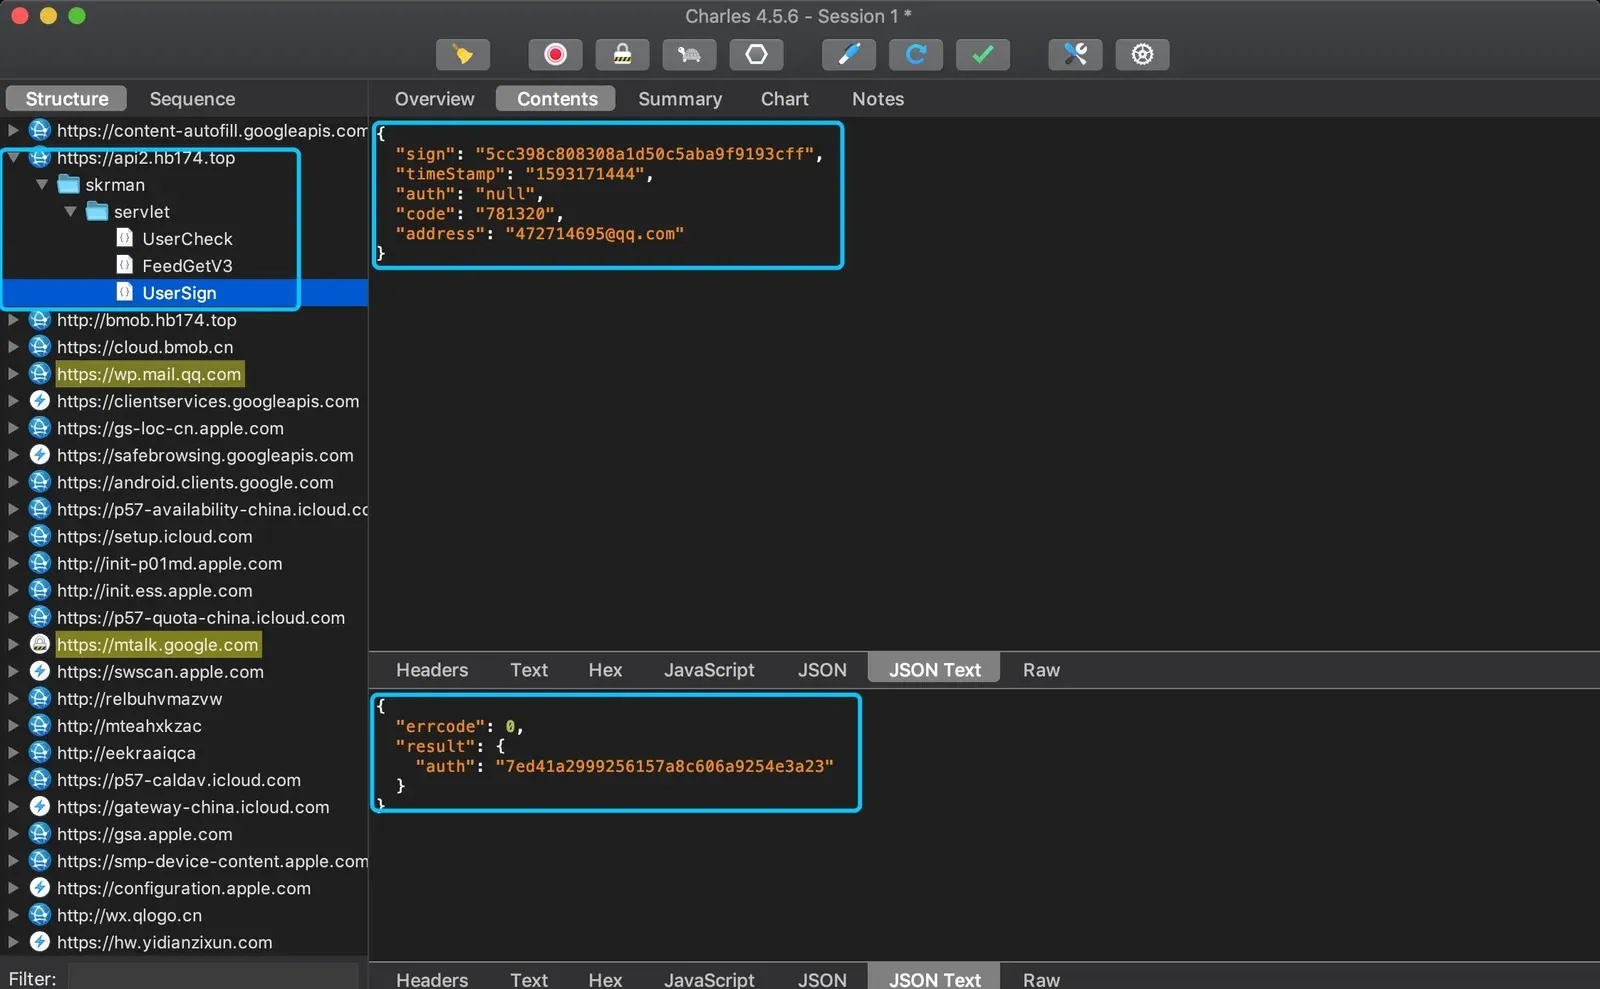Toggle SSL proxying lock icon
The height and width of the screenshot is (989, 1600).
[x=622, y=54]
